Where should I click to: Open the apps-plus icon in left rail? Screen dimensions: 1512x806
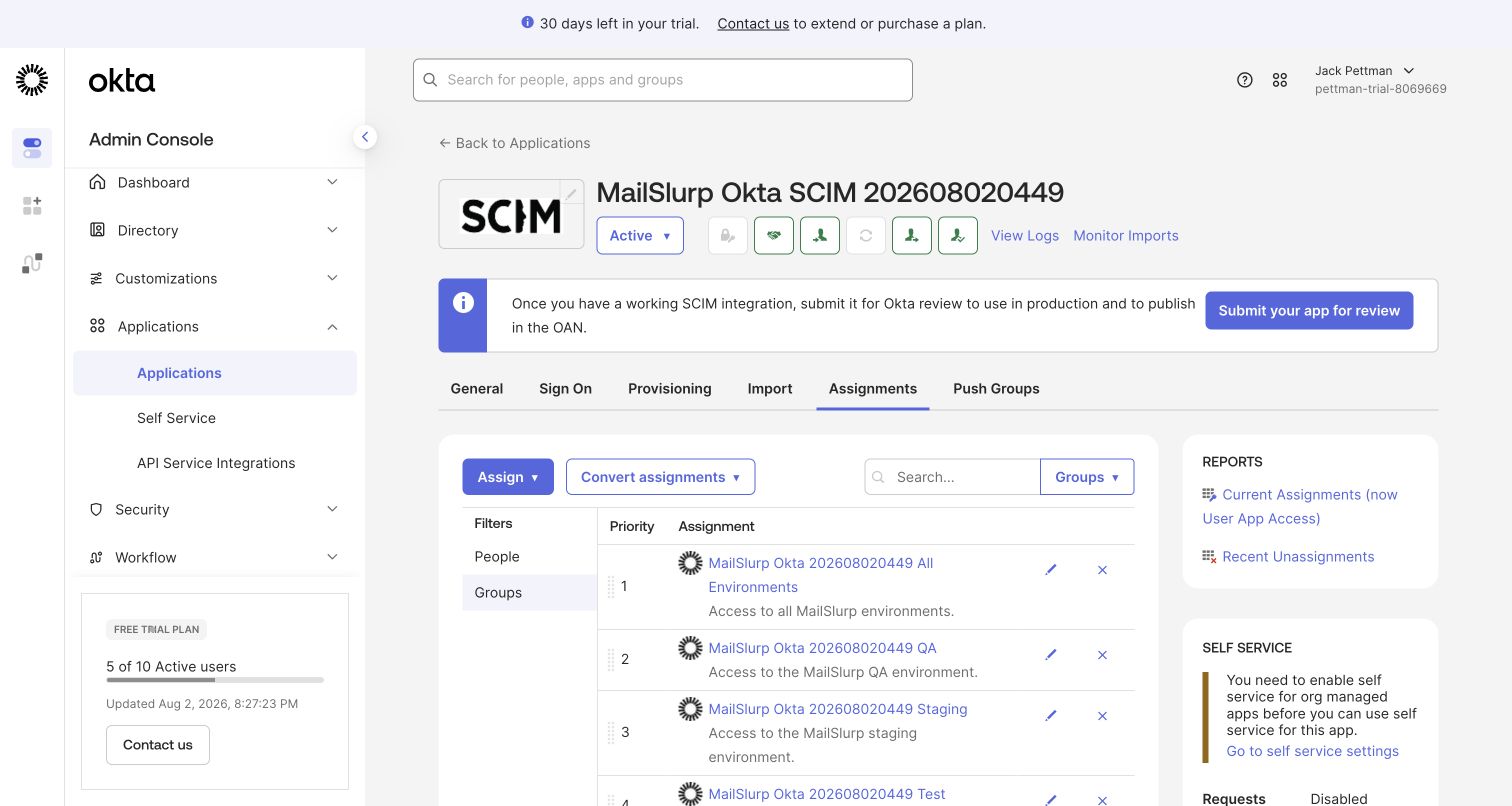[32, 206]
